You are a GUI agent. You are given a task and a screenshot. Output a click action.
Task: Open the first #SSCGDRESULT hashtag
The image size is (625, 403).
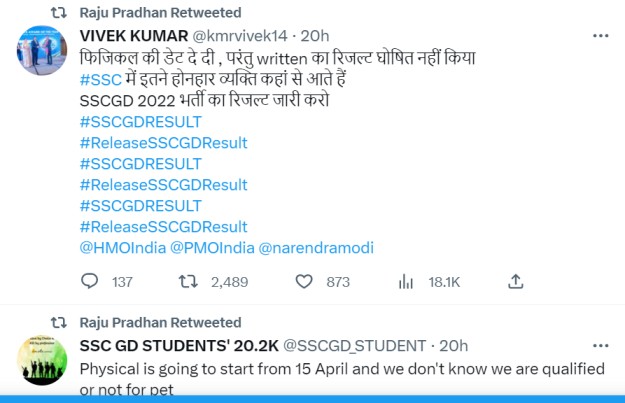[x=139, y=122]
